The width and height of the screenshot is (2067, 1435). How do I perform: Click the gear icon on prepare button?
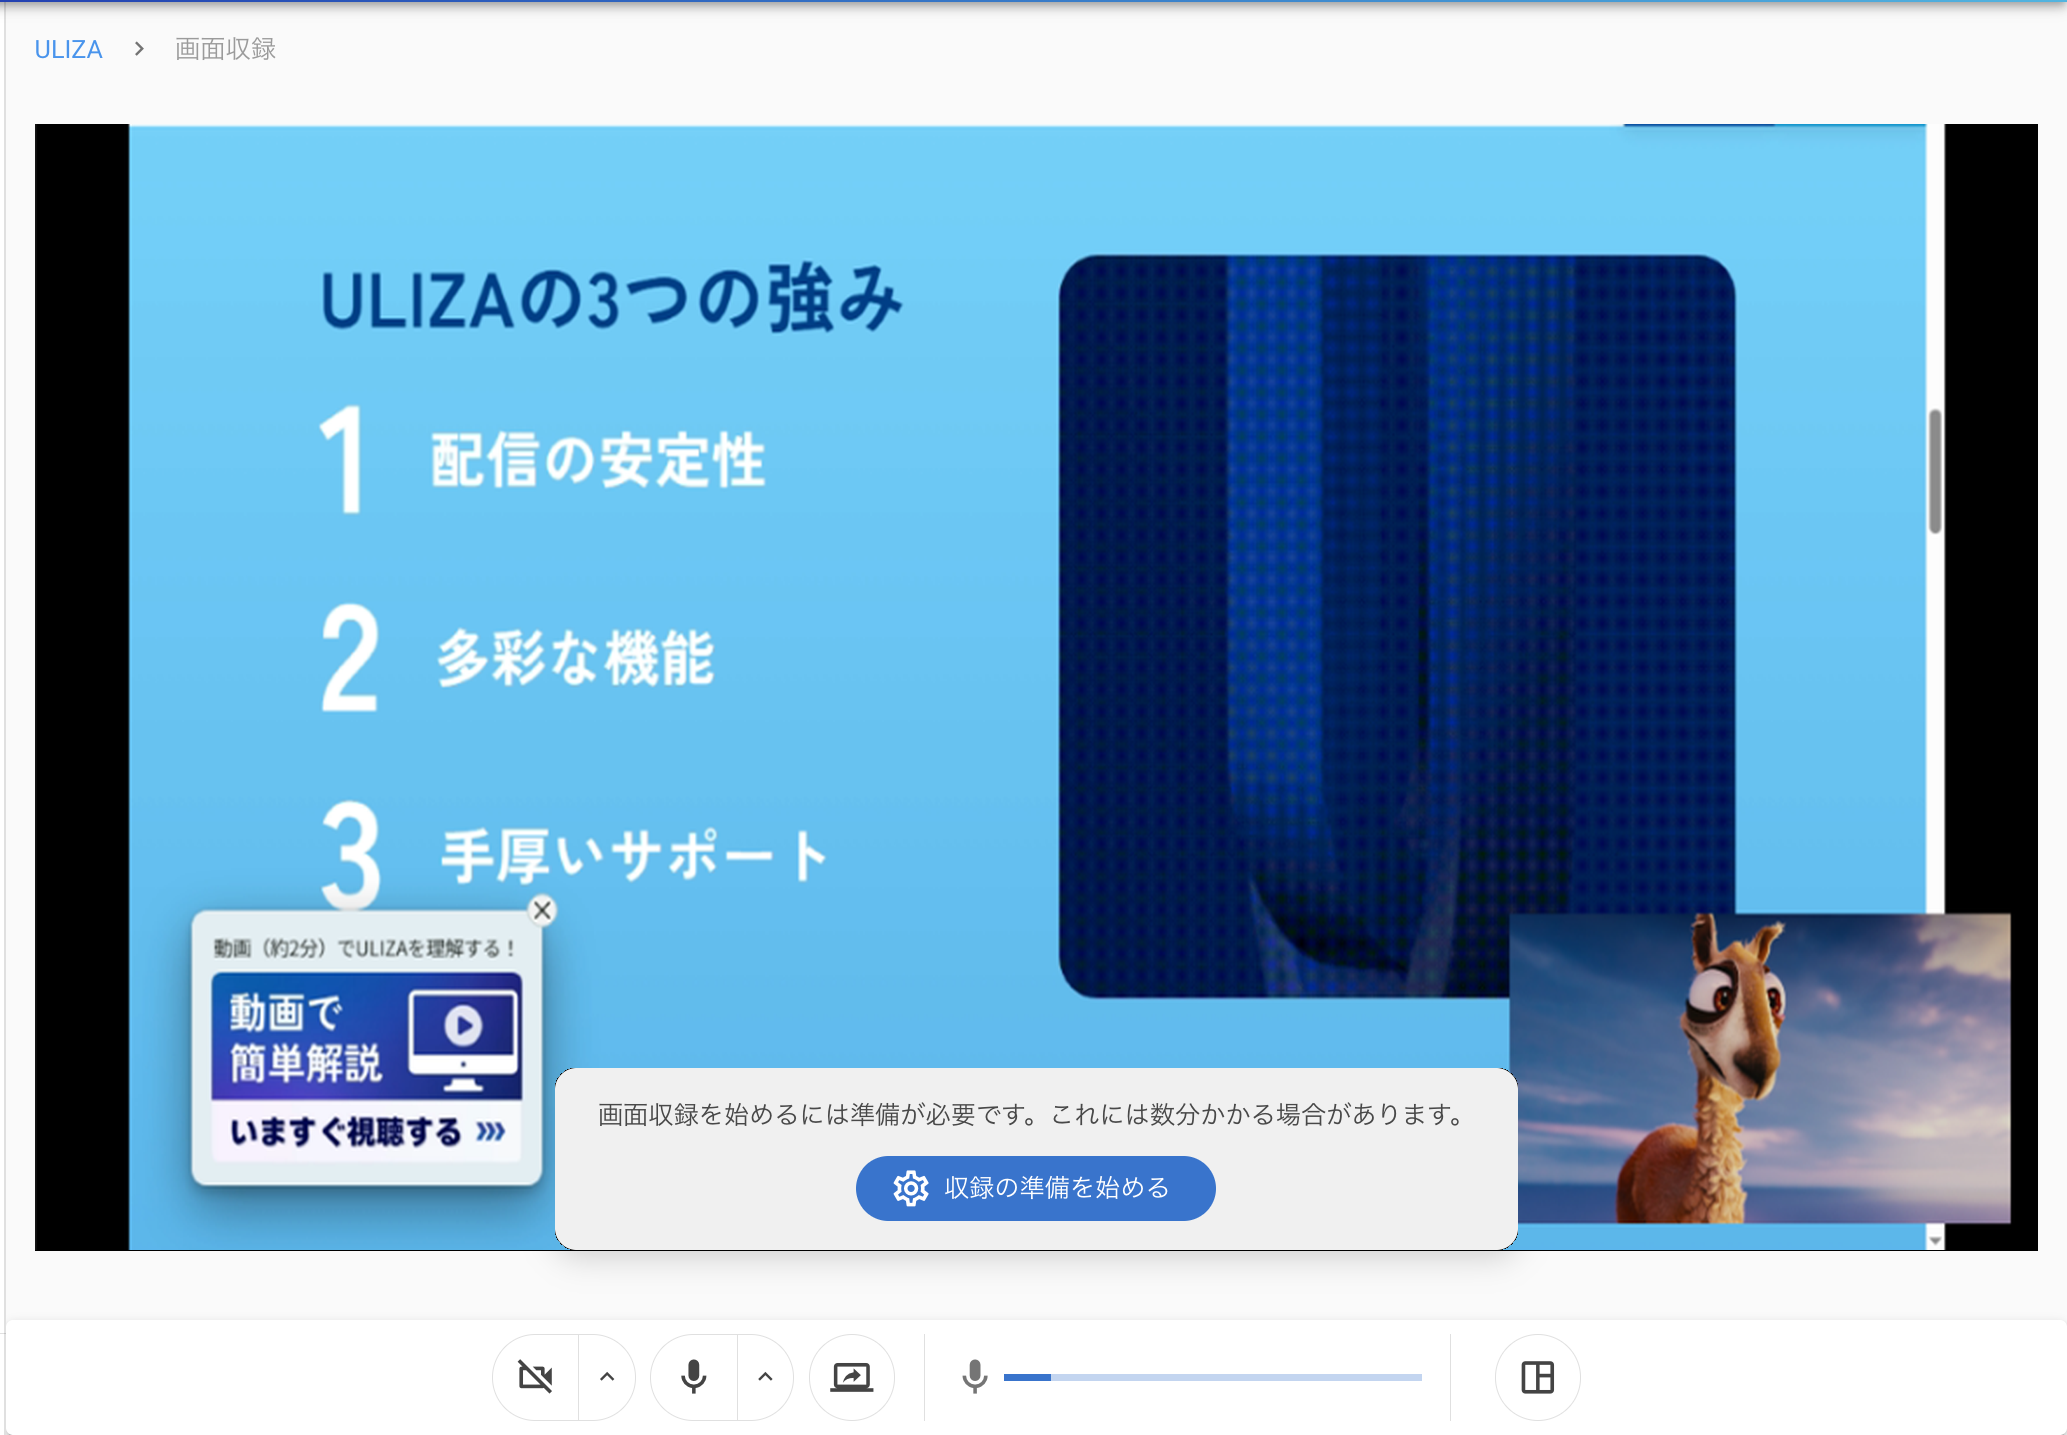(911, 1188)
